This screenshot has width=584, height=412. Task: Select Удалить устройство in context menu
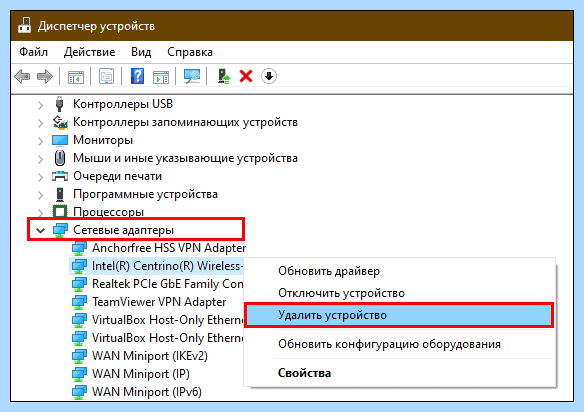[x=399, y=315]
